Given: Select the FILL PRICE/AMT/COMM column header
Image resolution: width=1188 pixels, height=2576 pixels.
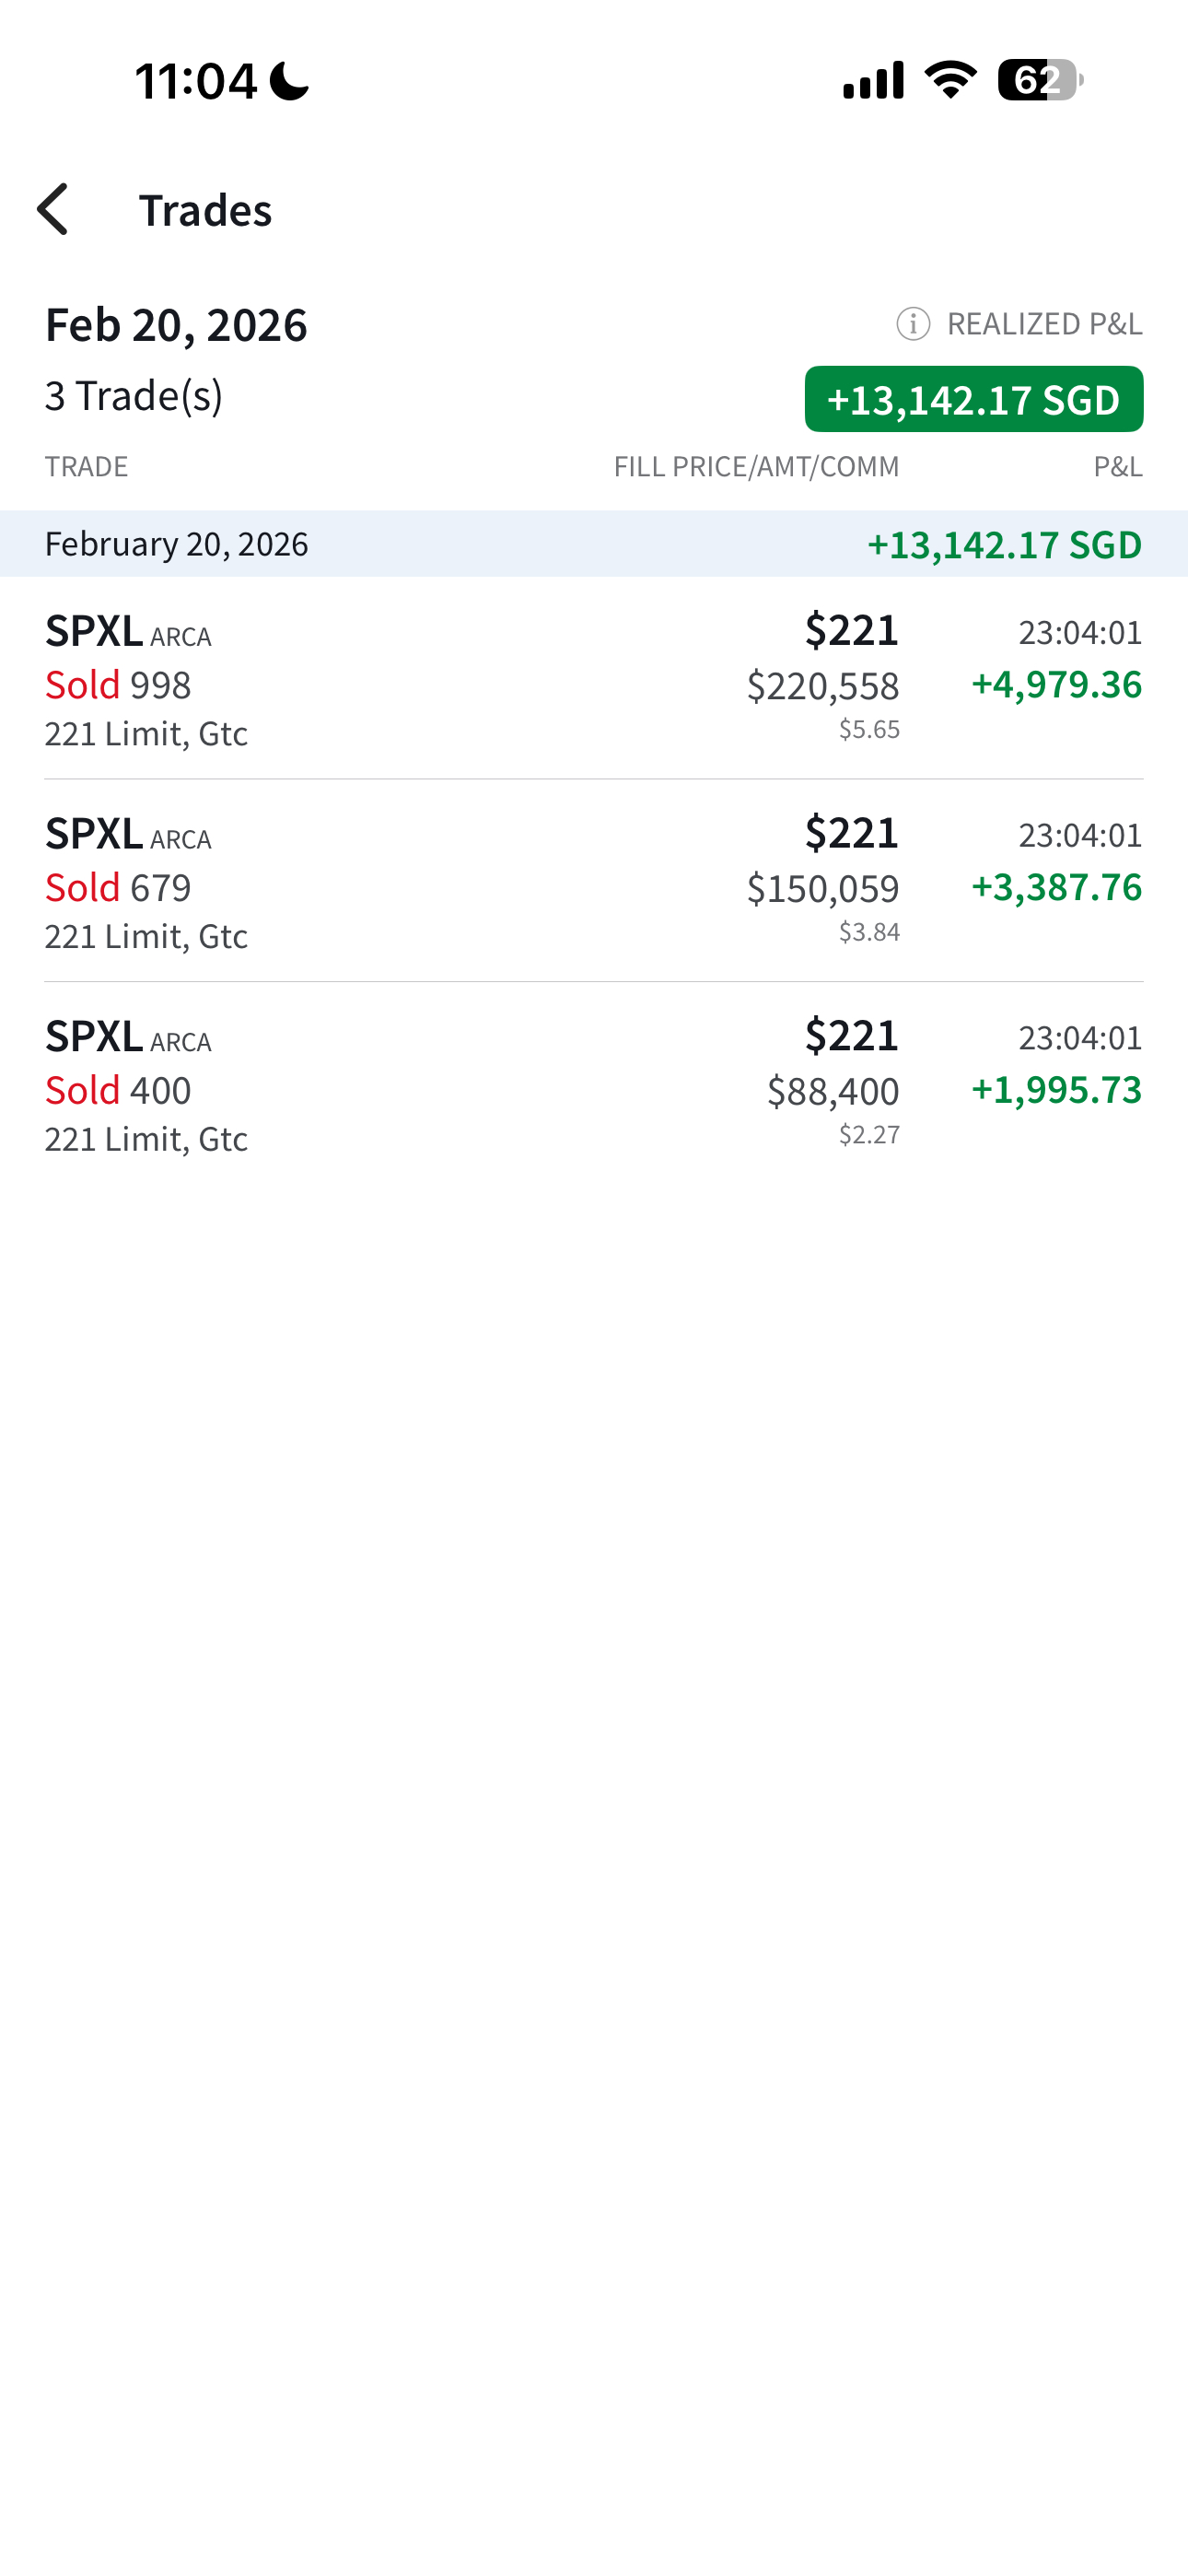Looking at the screenshot, I should click(x=756, y=467).
